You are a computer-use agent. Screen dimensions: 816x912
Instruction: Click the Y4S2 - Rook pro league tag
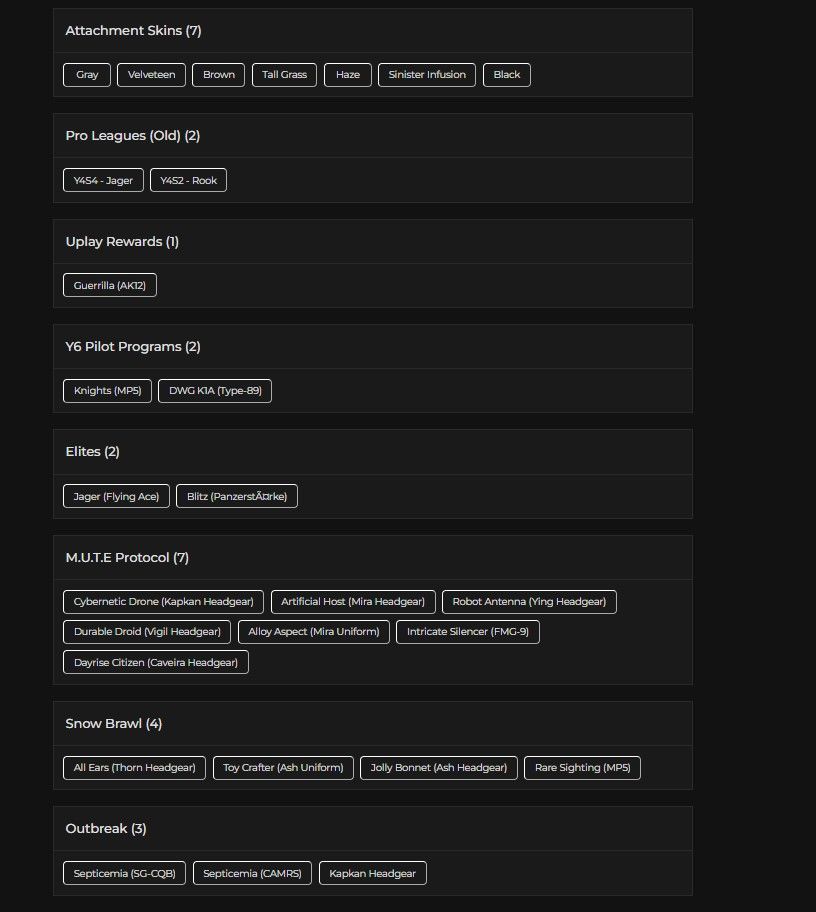[x=188, y=180]
